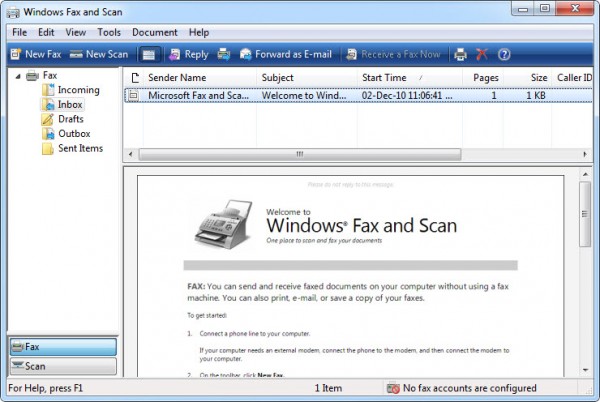Open the File menu

(20, 33)
